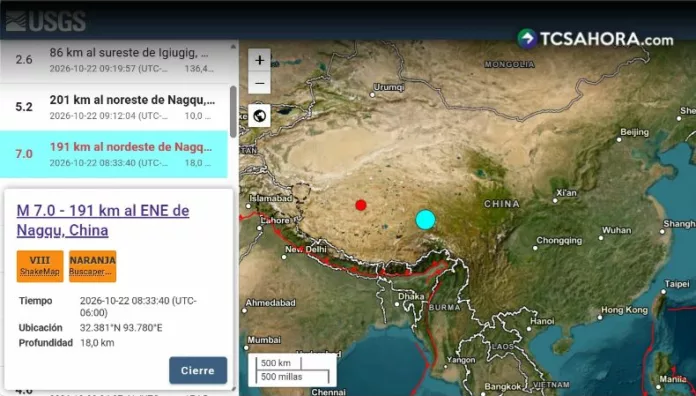Click the Tiempo timestamp value
The height and width of the screenshot is (396, 696).
click(138, 307)
